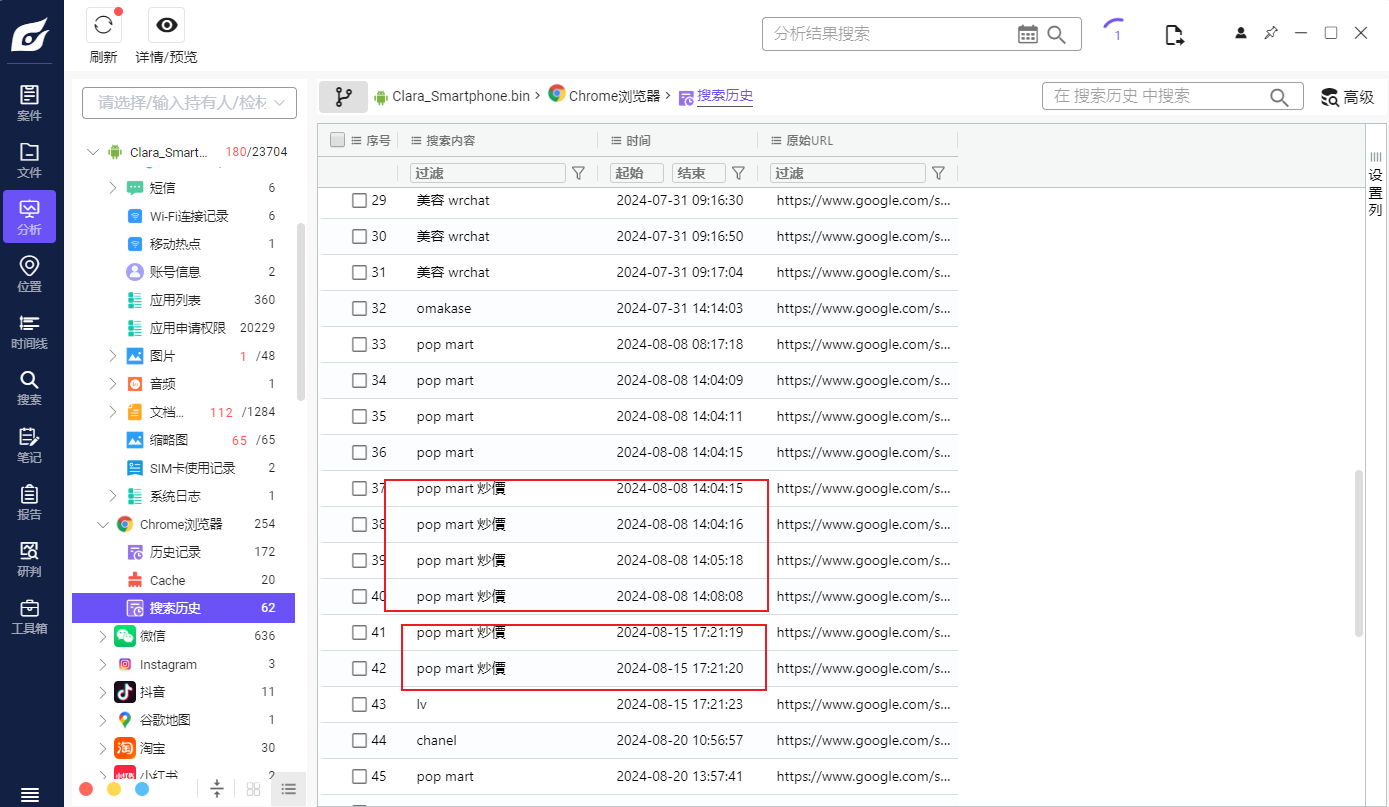The image size is (1389, 807).
Task: Expand the 音频 tree node
Action: point(112,384)
